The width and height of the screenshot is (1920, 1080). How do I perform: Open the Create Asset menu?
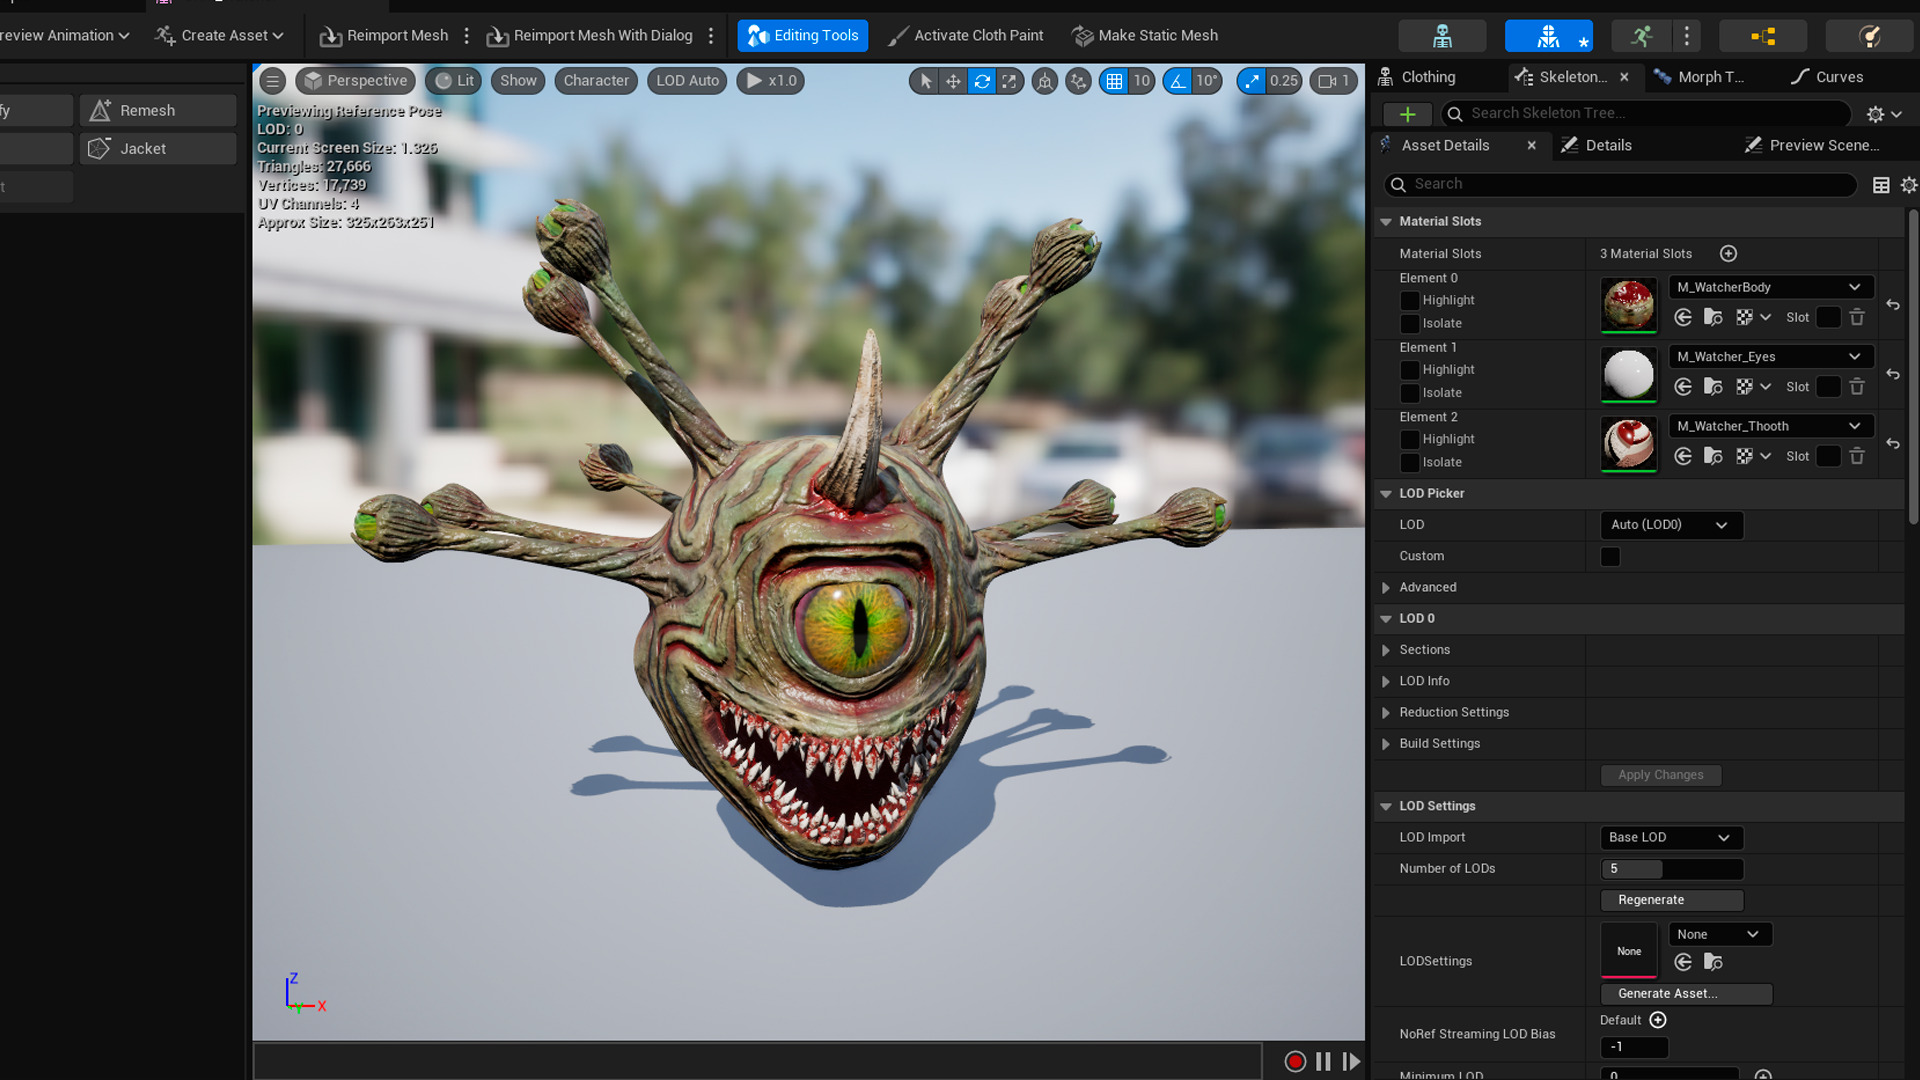219,36
